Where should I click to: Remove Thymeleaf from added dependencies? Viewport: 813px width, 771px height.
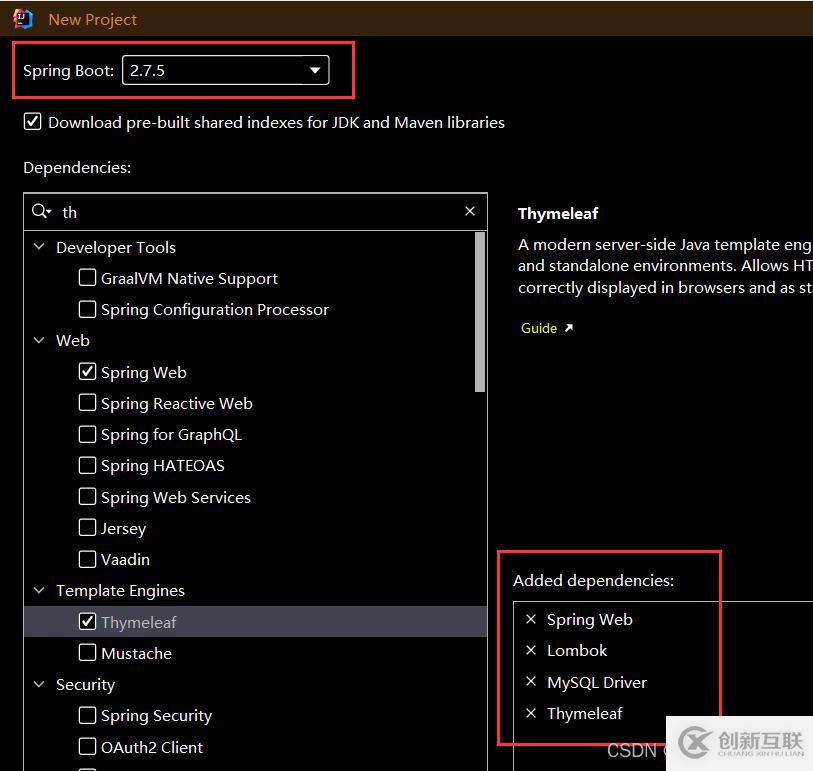click(x=531, y=713)
